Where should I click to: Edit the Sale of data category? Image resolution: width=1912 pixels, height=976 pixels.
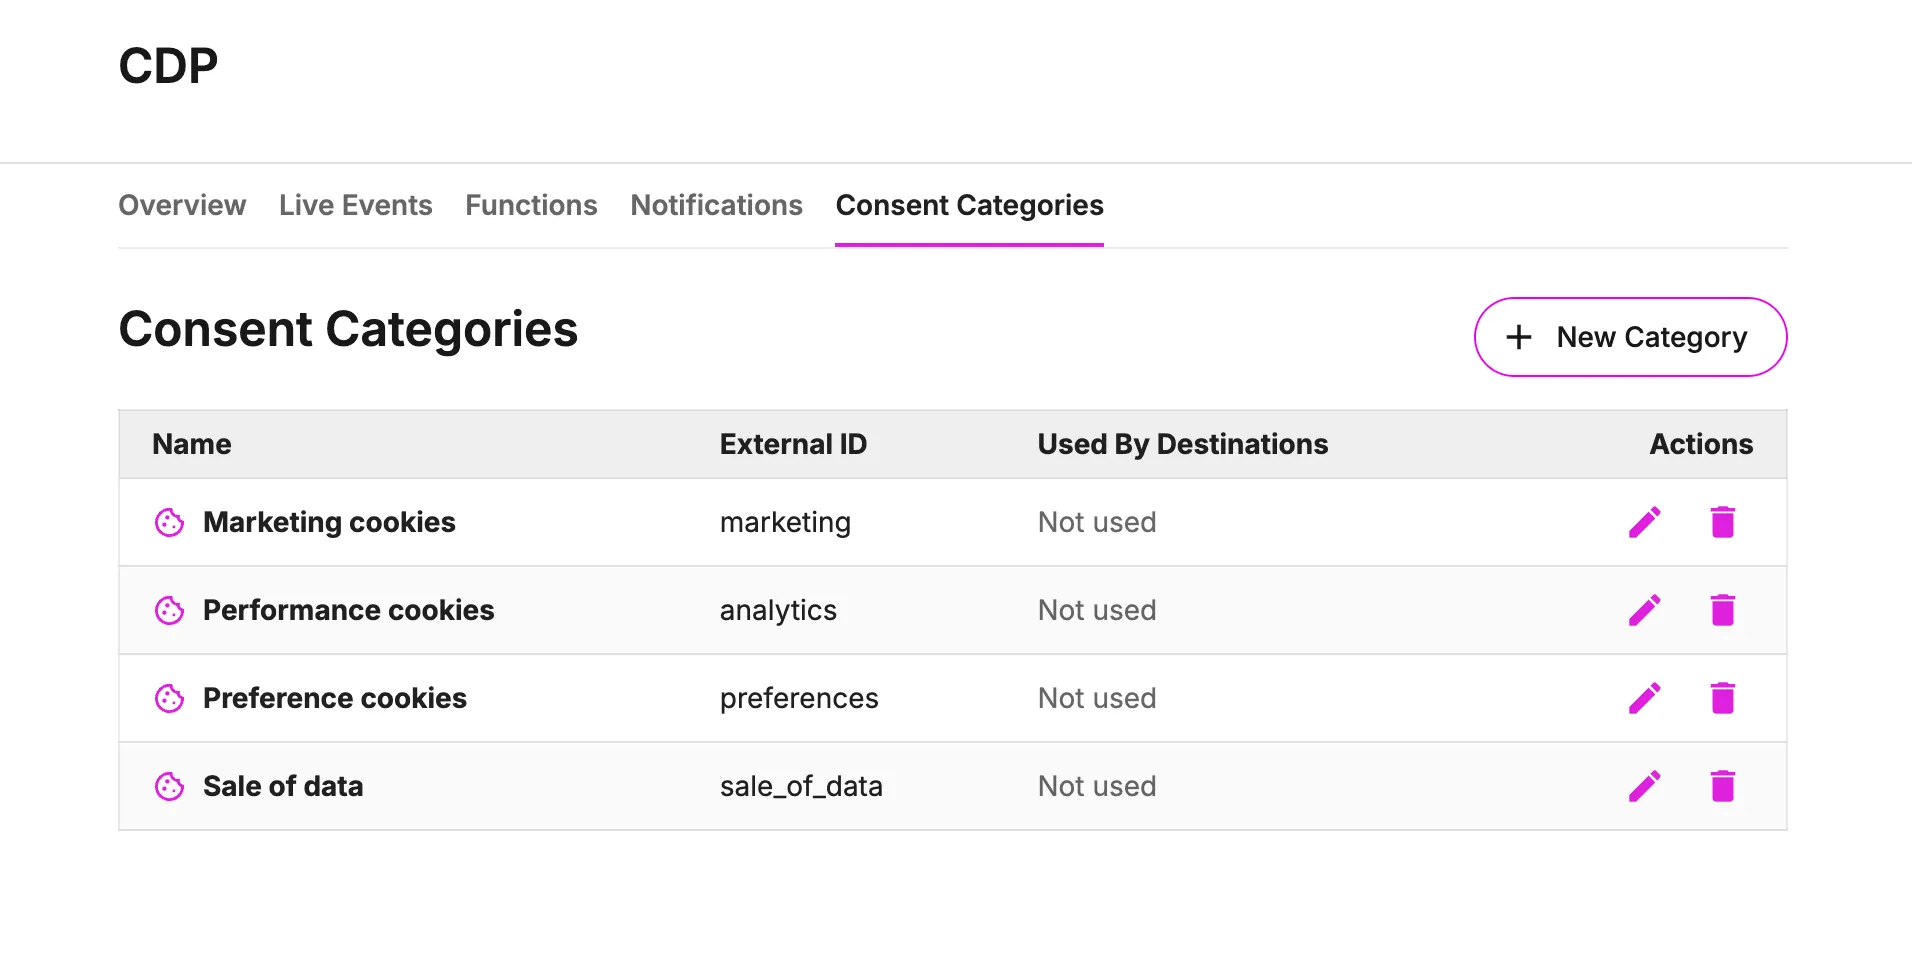click(x=1645, y=786)
